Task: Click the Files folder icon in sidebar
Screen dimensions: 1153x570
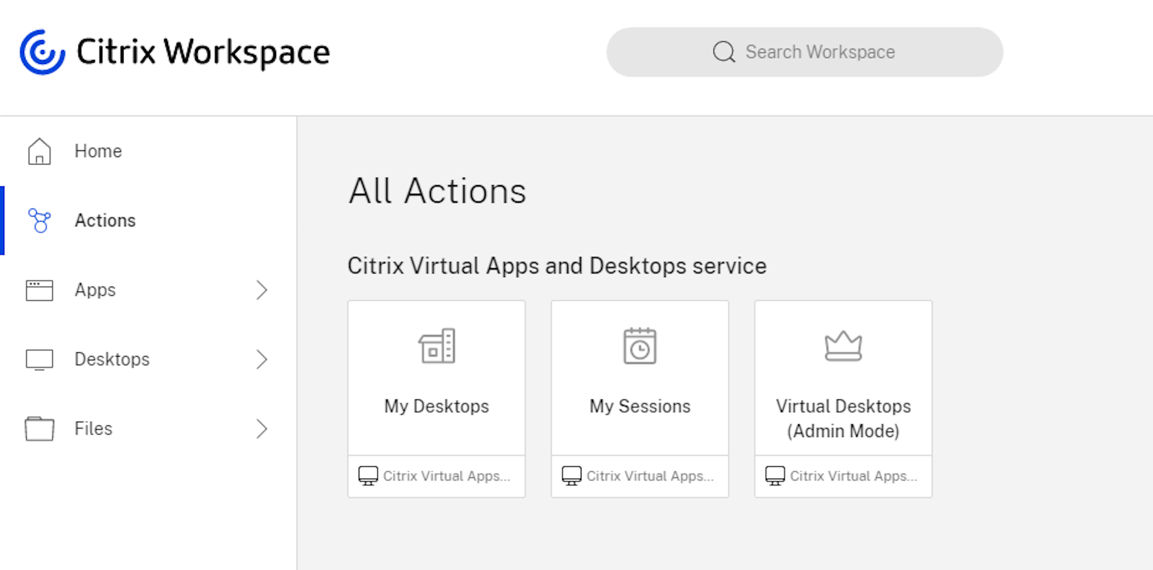Action: [39, 429]
